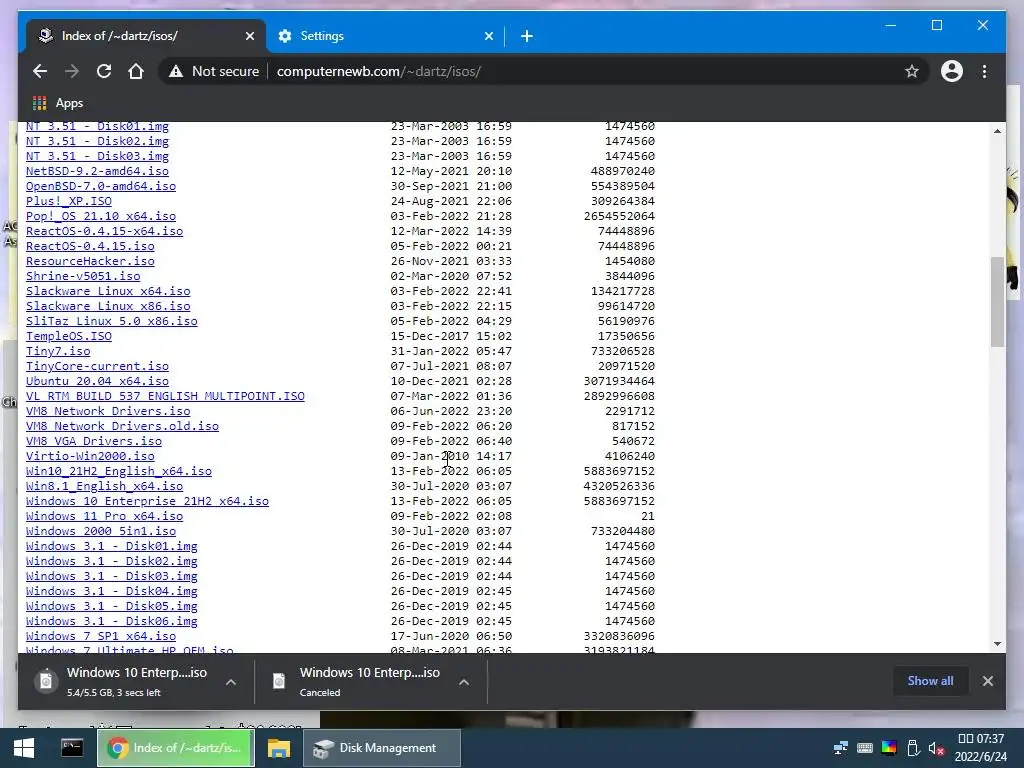Click the colorful display tray icon
1024x768 pixels.
(889, 748)
